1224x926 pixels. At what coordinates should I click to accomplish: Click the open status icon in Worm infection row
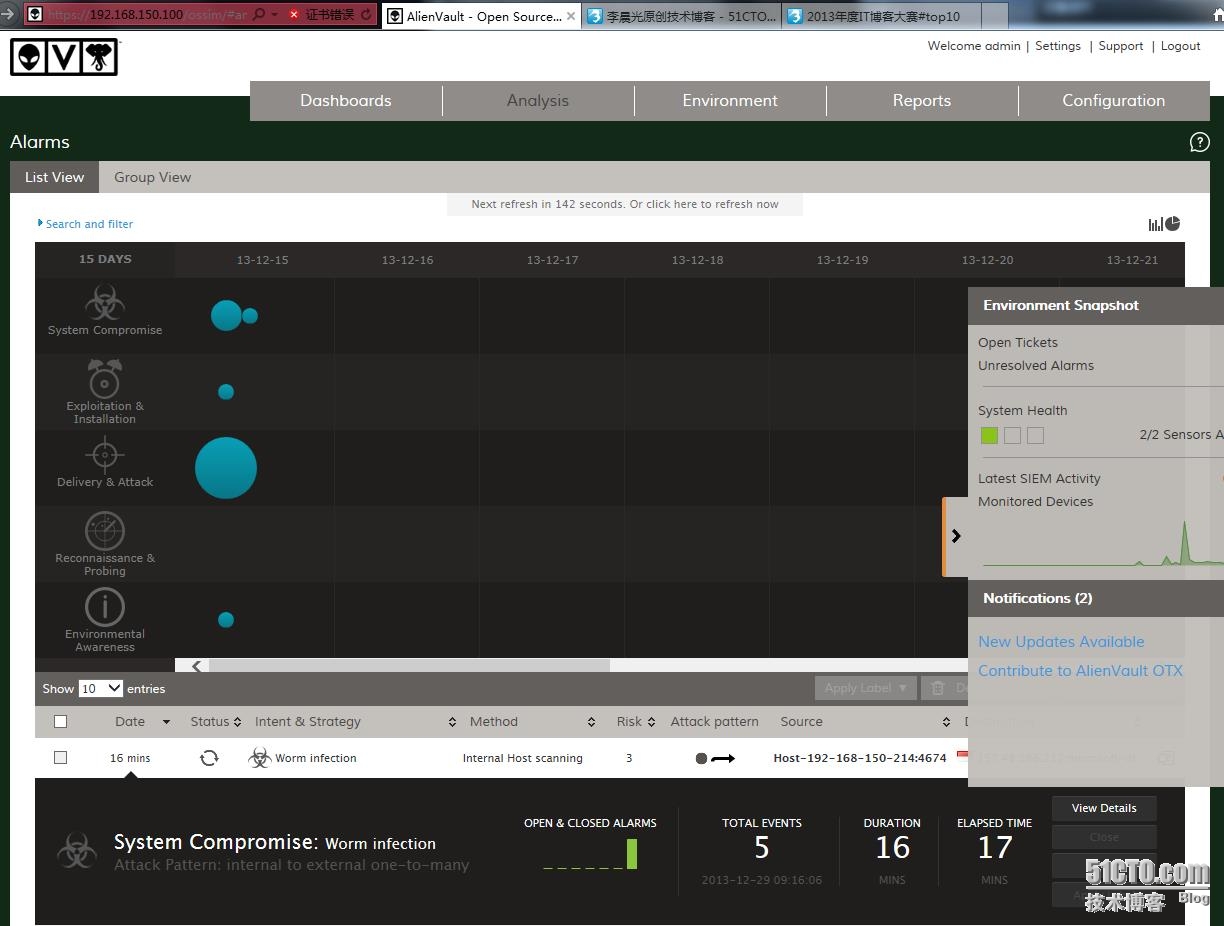pyautogui.click(x=209, y=758)
